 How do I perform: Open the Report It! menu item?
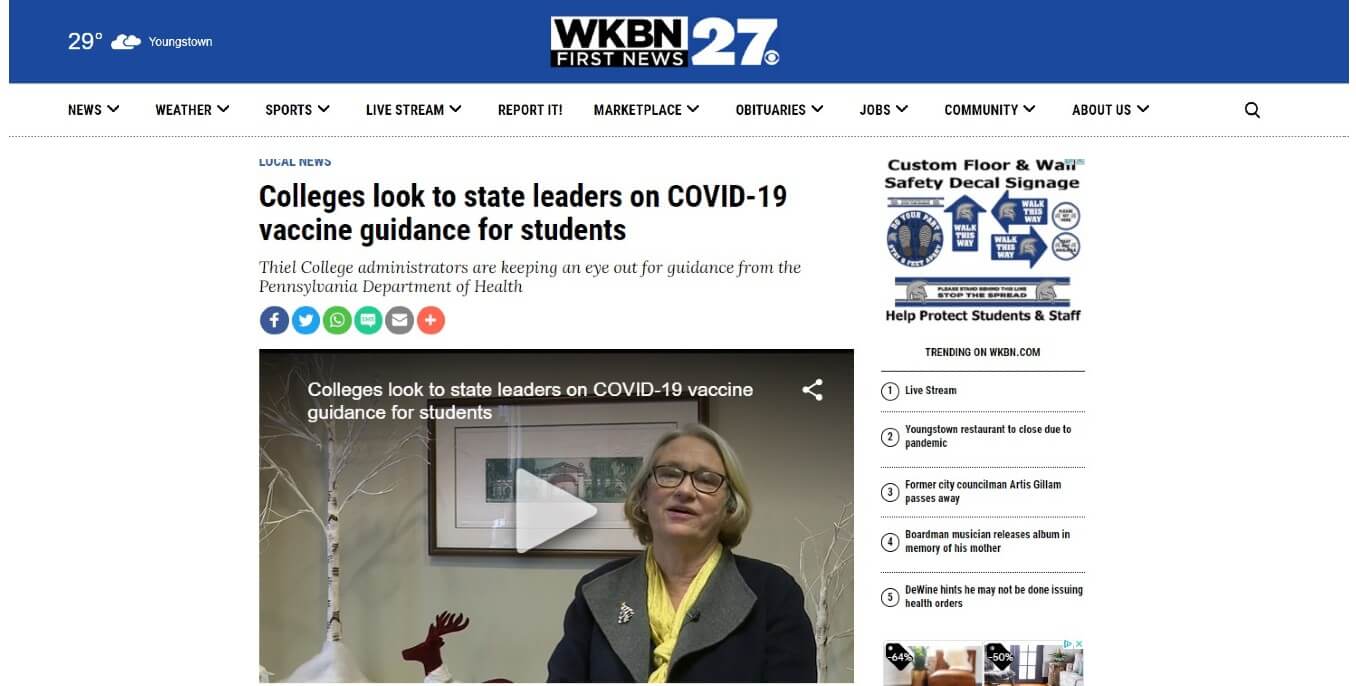click(530, 110)
